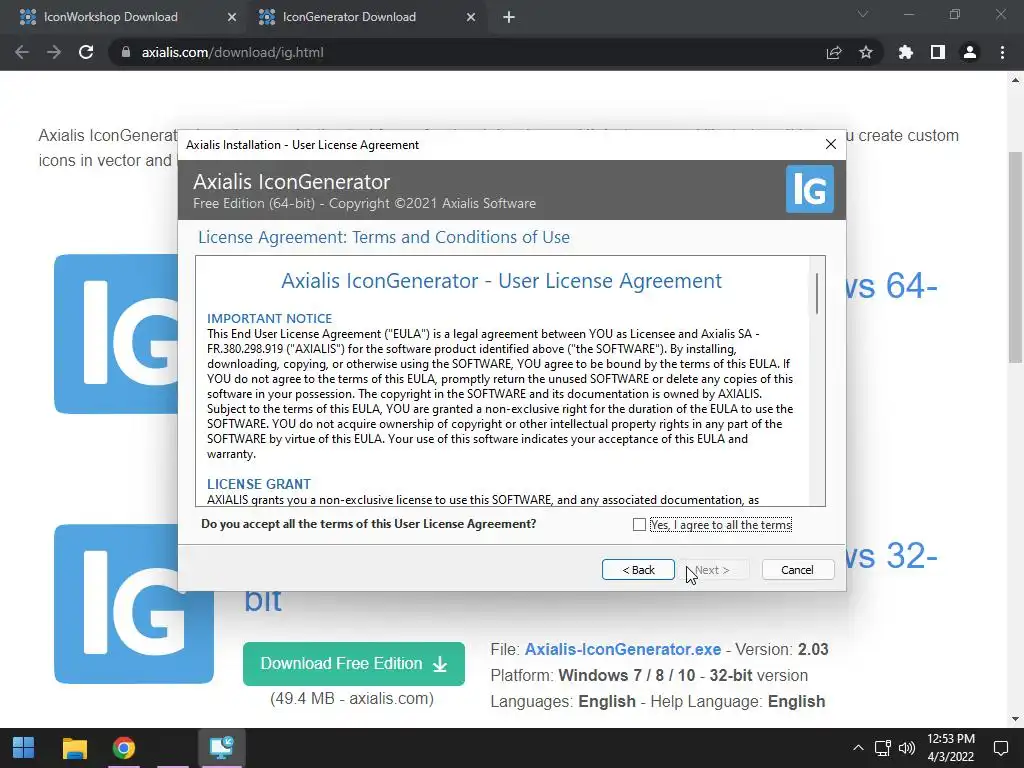View site security lock info
Screen dimensions: 1024x768
pos(125,52)
